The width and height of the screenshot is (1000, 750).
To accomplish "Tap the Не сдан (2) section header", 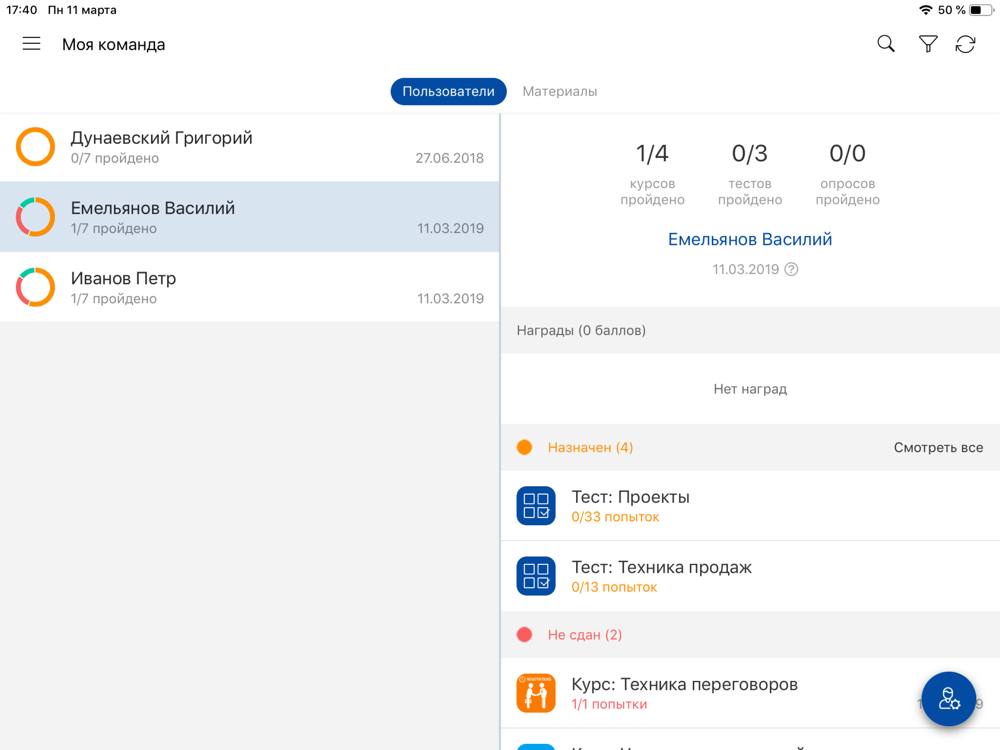I will (x=750, y=635).
